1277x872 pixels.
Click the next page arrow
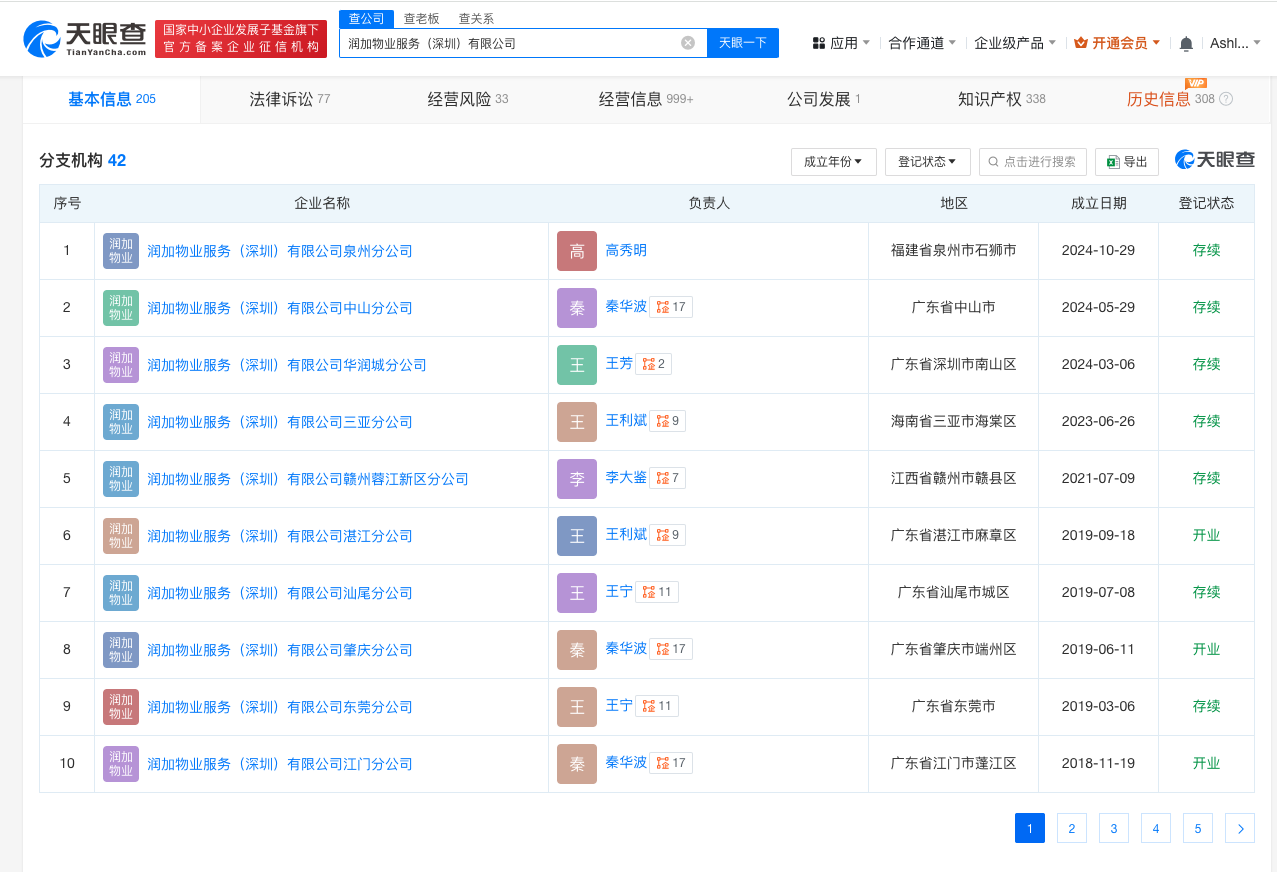1240,828
